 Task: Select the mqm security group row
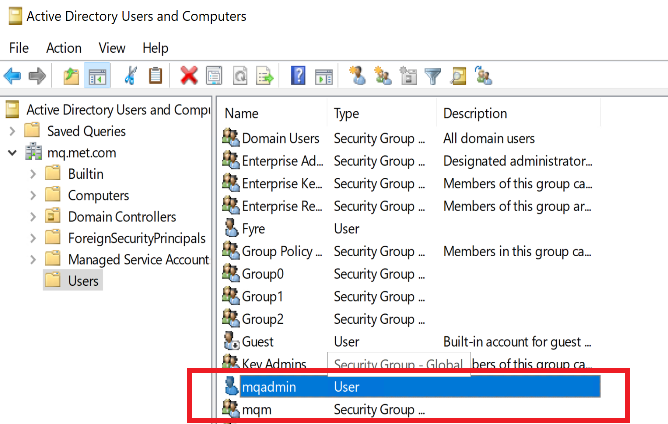pyautogui.click(x=412, y=410)
